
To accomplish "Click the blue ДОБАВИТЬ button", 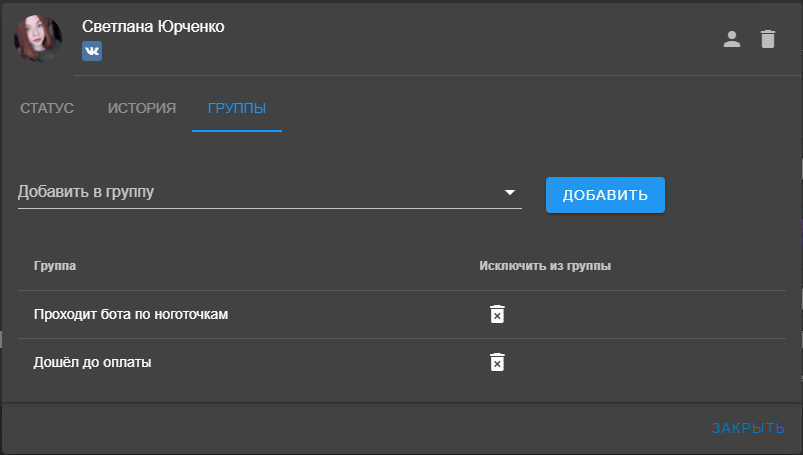I will coord(605,195).
